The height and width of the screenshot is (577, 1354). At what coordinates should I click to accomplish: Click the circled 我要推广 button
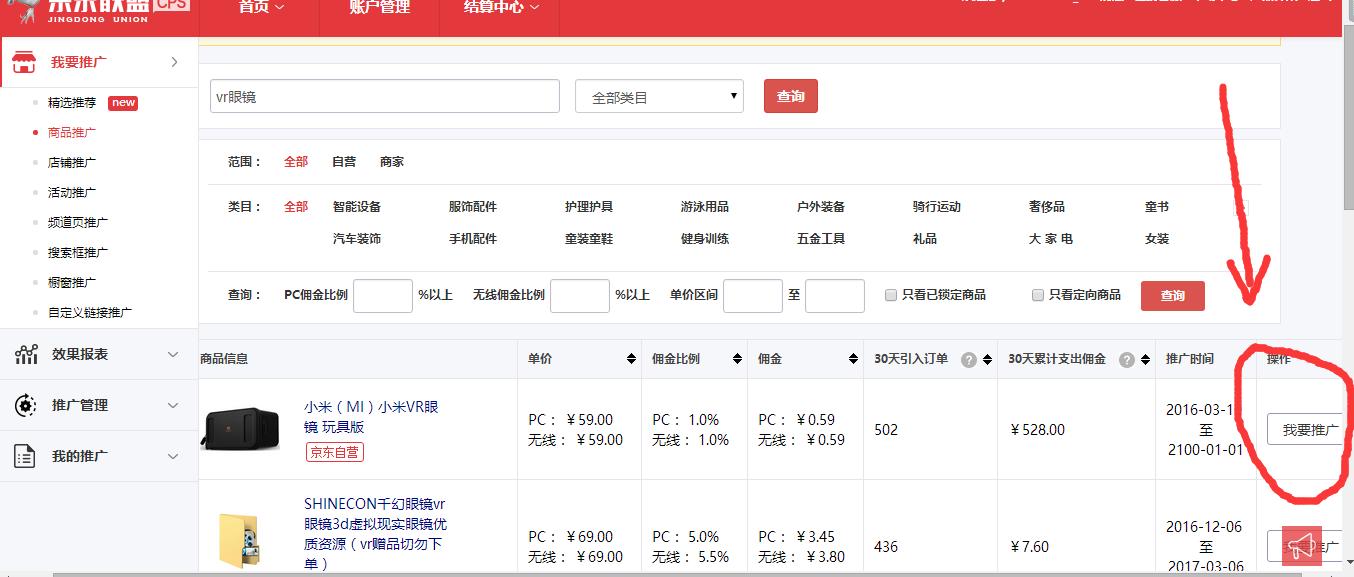(x=1303, y=429)
